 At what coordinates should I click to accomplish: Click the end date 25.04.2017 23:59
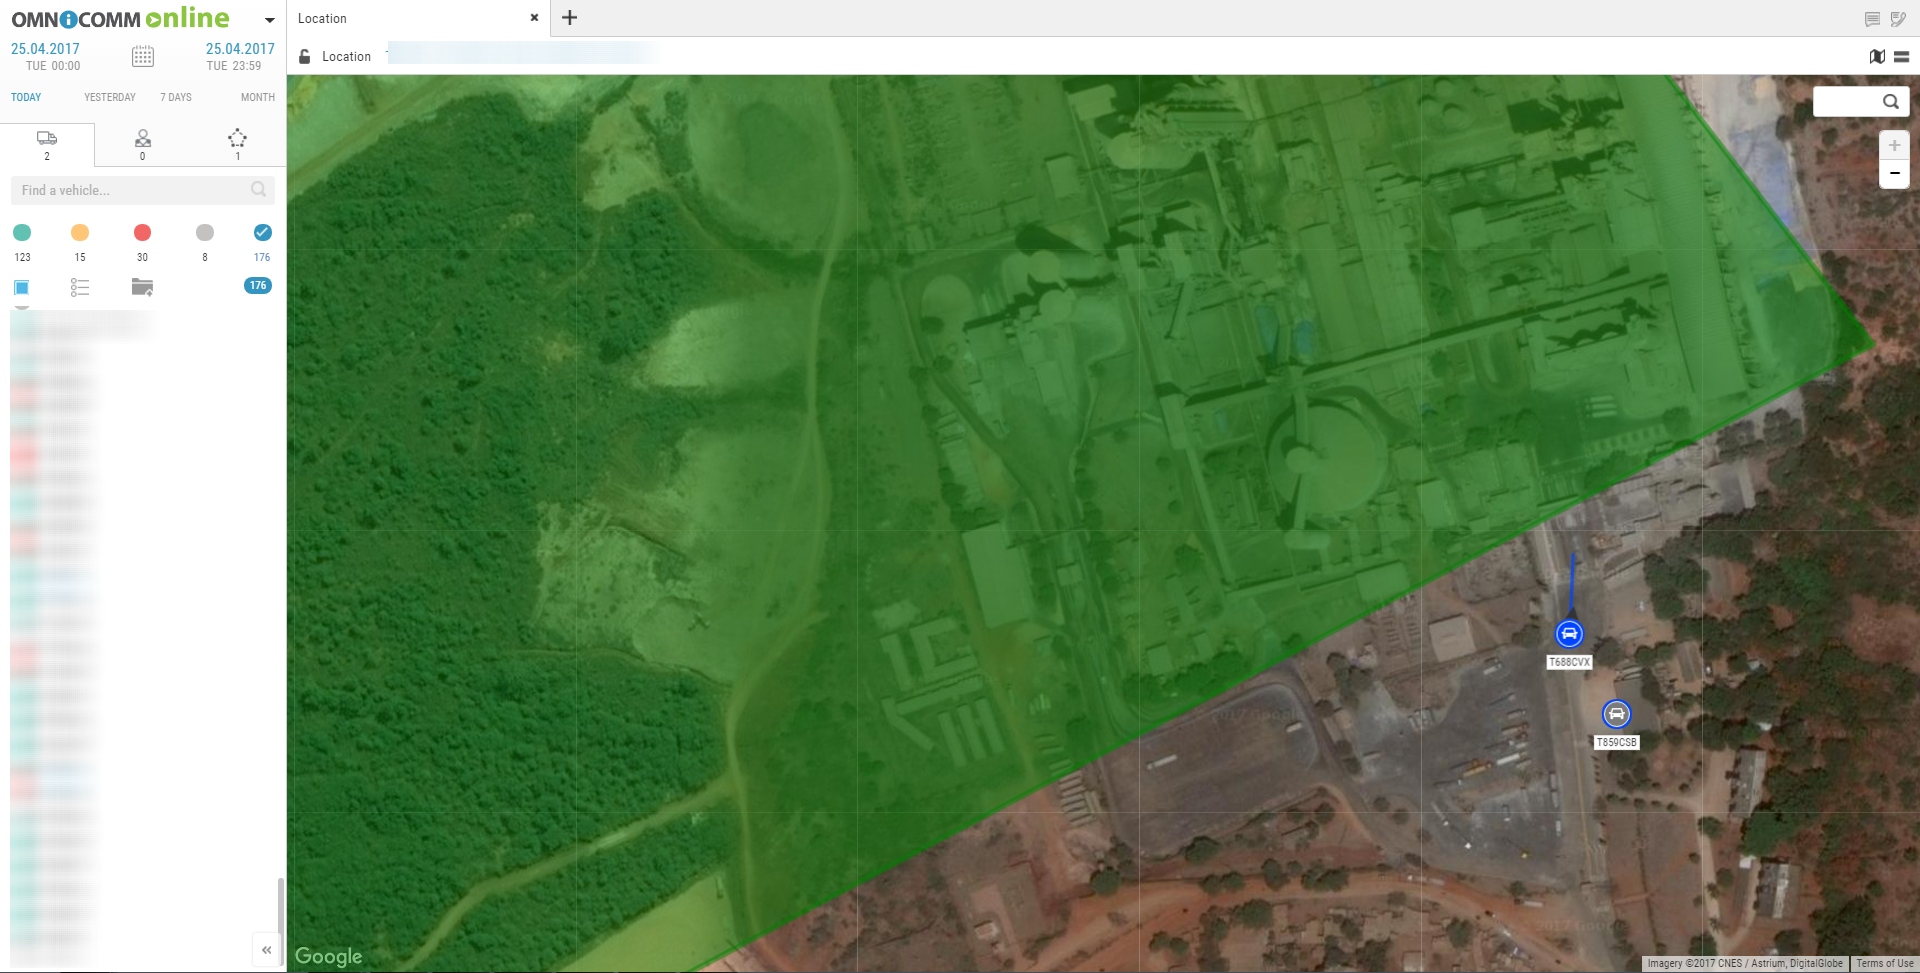pos(239,57)
